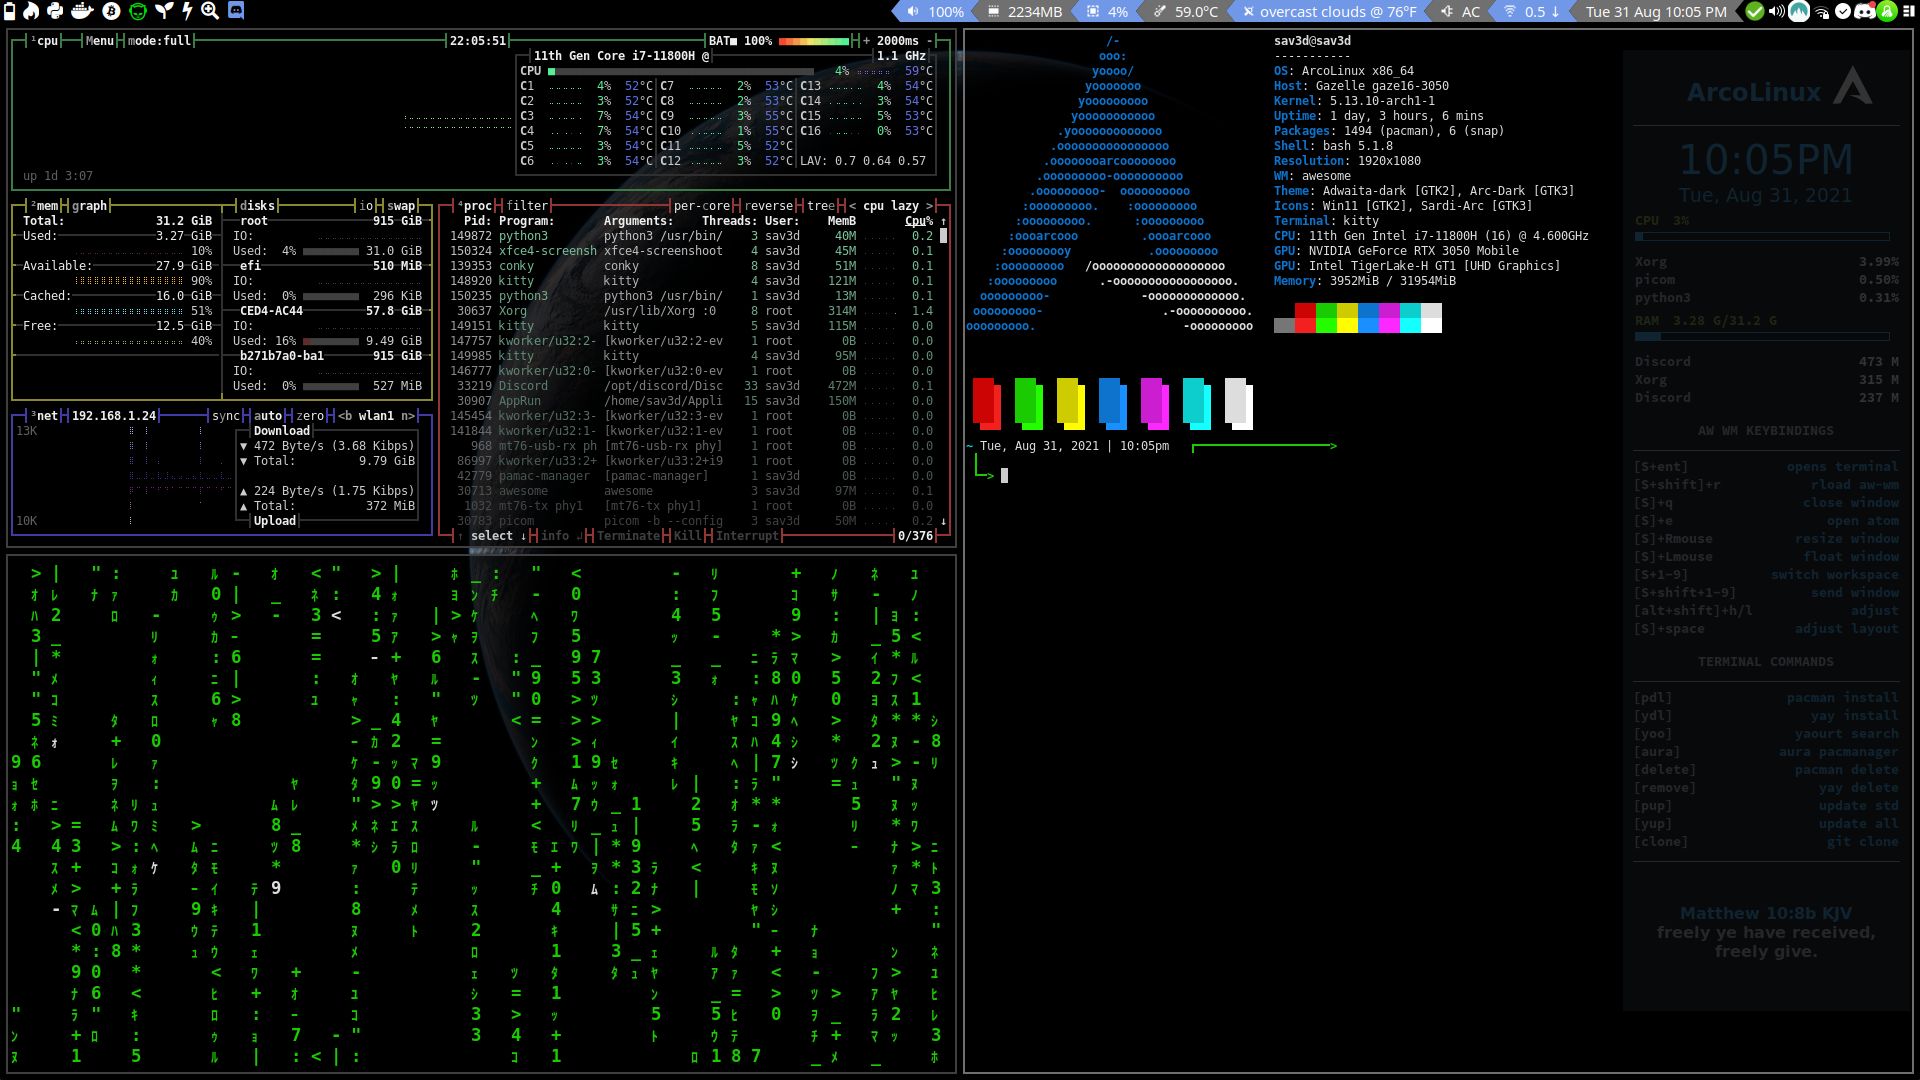Click the lightning bolt icon in the panel

click(x=186, y=11)
